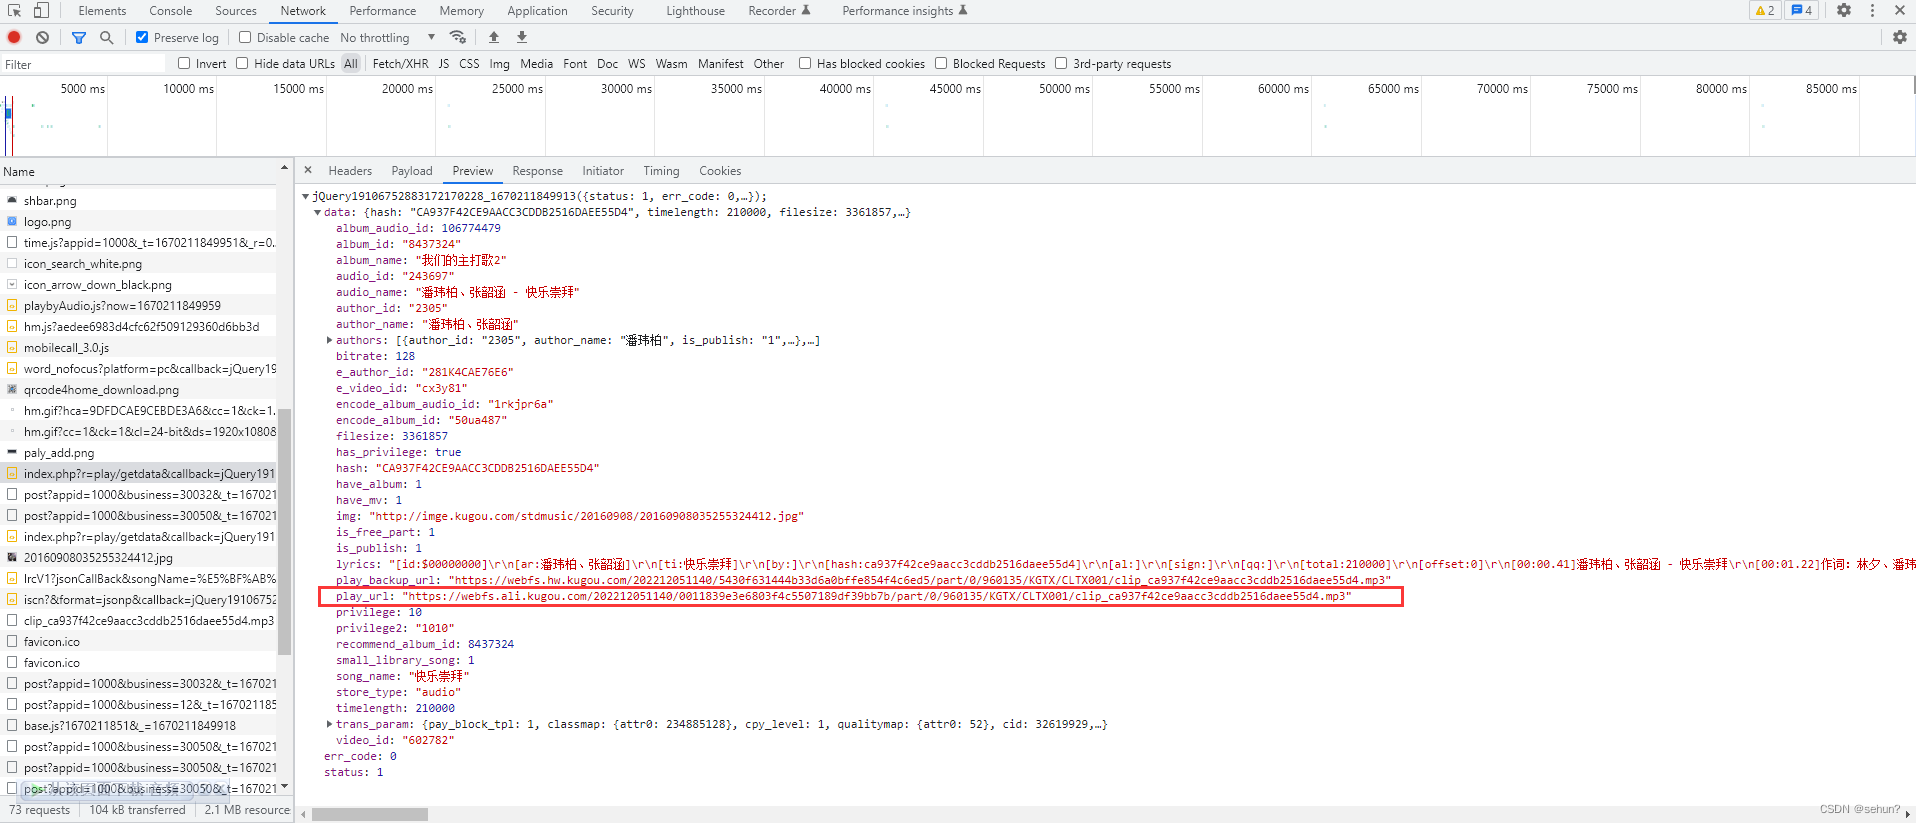Image resolution: width=1916 pixels, height=823 pixels.
Task: Open the Lighthouse panel
Action: click(x=696, y=11)
